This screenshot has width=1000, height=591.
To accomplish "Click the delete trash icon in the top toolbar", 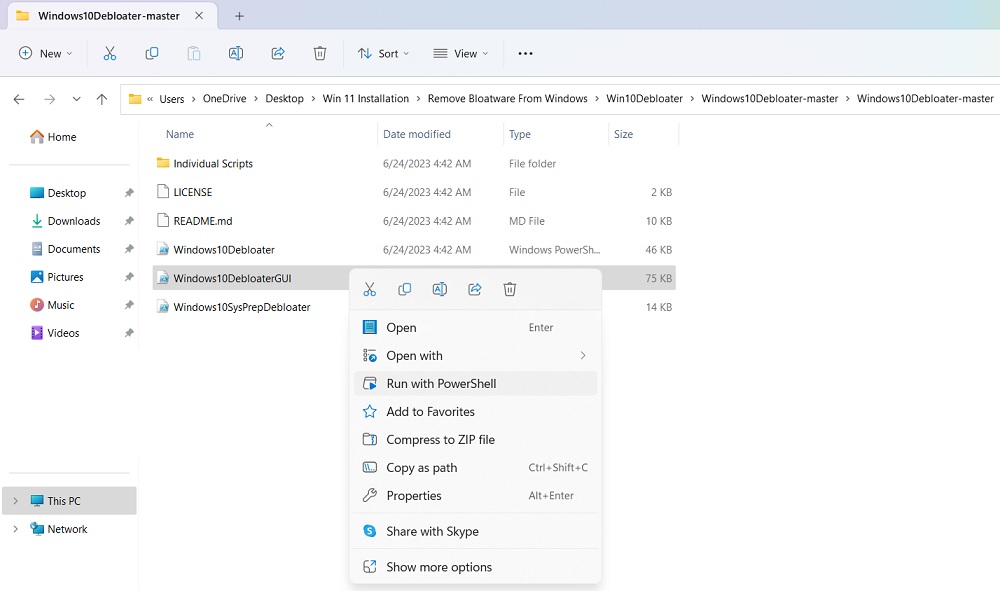I will [320, 53].
